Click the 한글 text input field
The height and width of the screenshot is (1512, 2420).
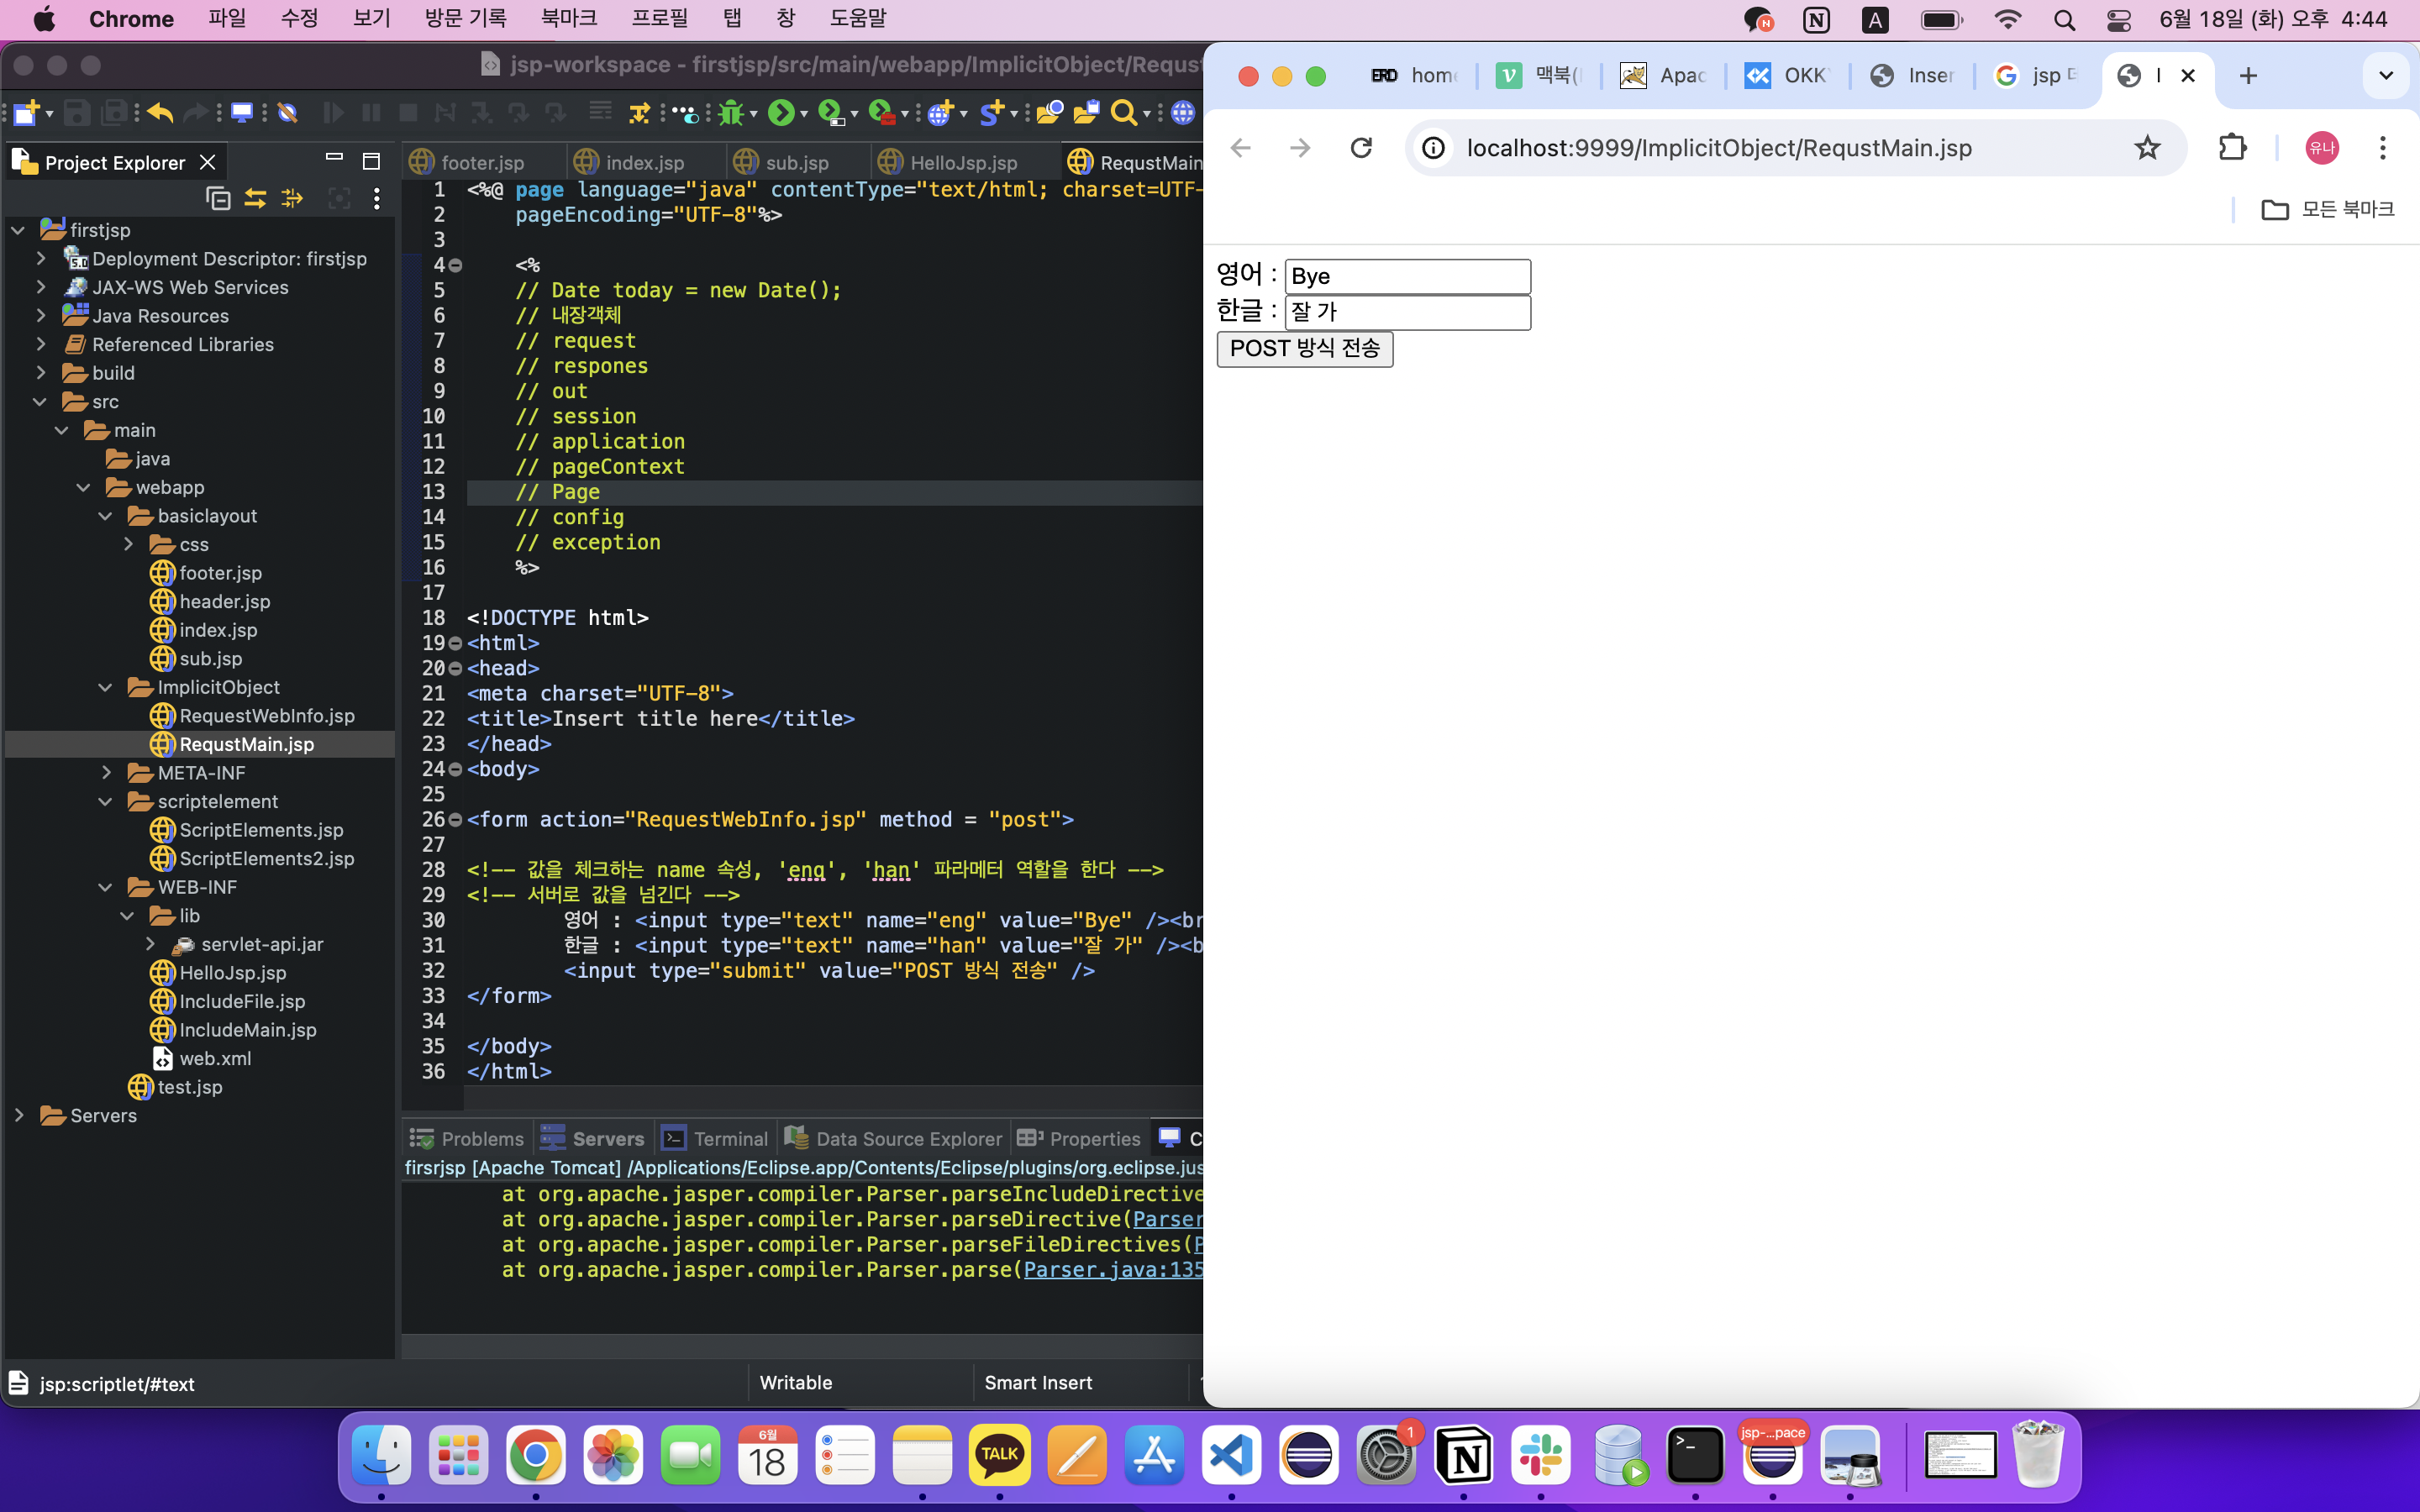click(1407, 312)
